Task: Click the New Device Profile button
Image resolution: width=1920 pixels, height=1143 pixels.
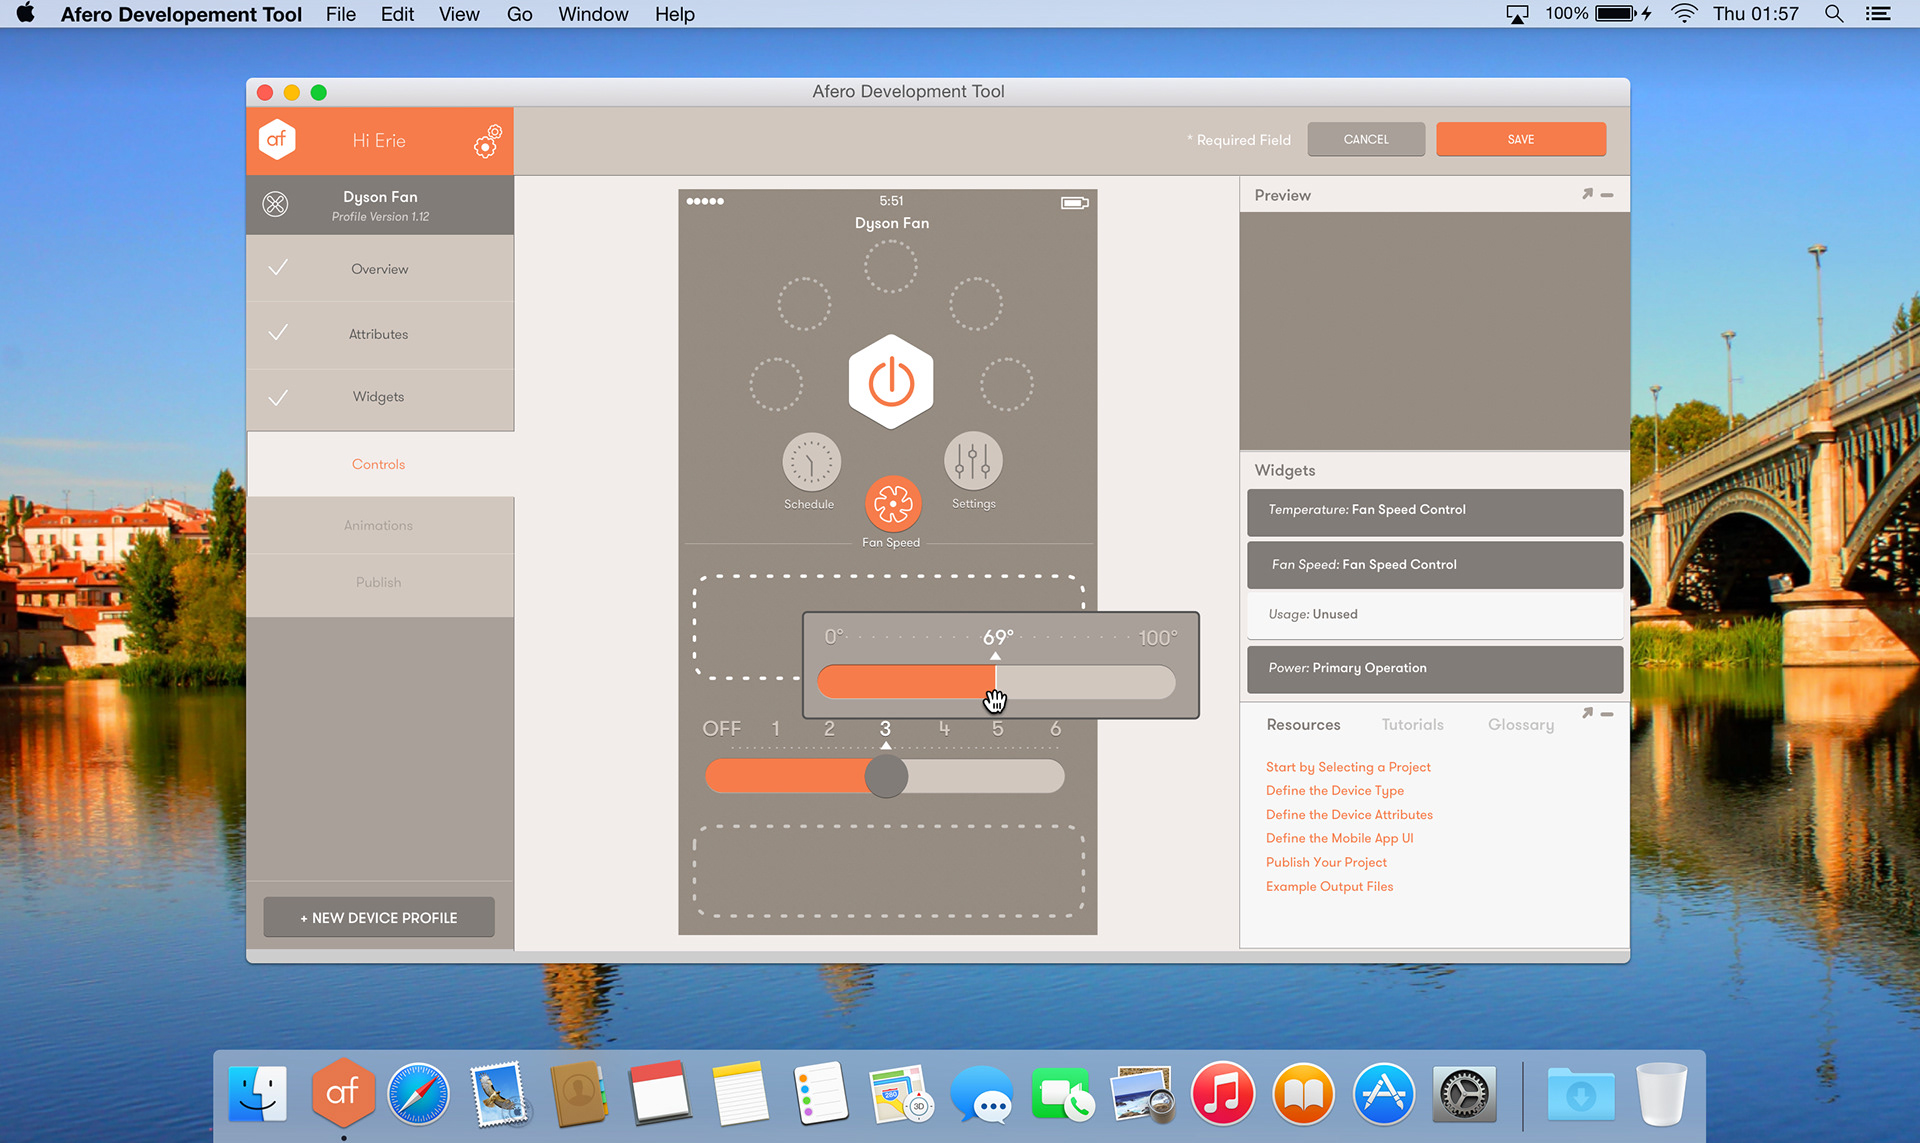Action: [x=379, y=917]
